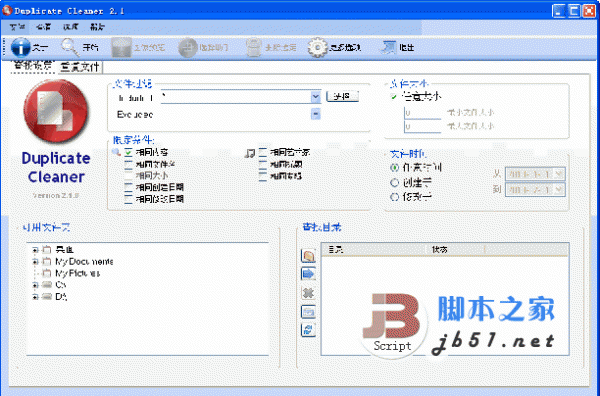Open the gear options icon in toolbar

[x=317, y=47]
